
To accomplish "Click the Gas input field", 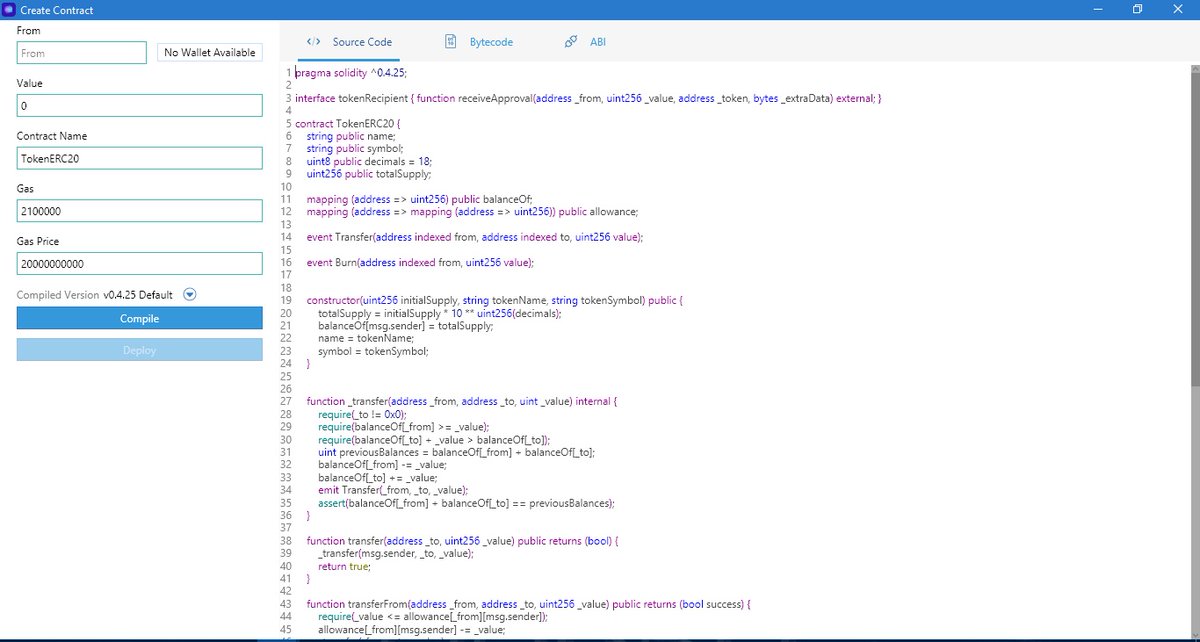I will pos(139,211).
